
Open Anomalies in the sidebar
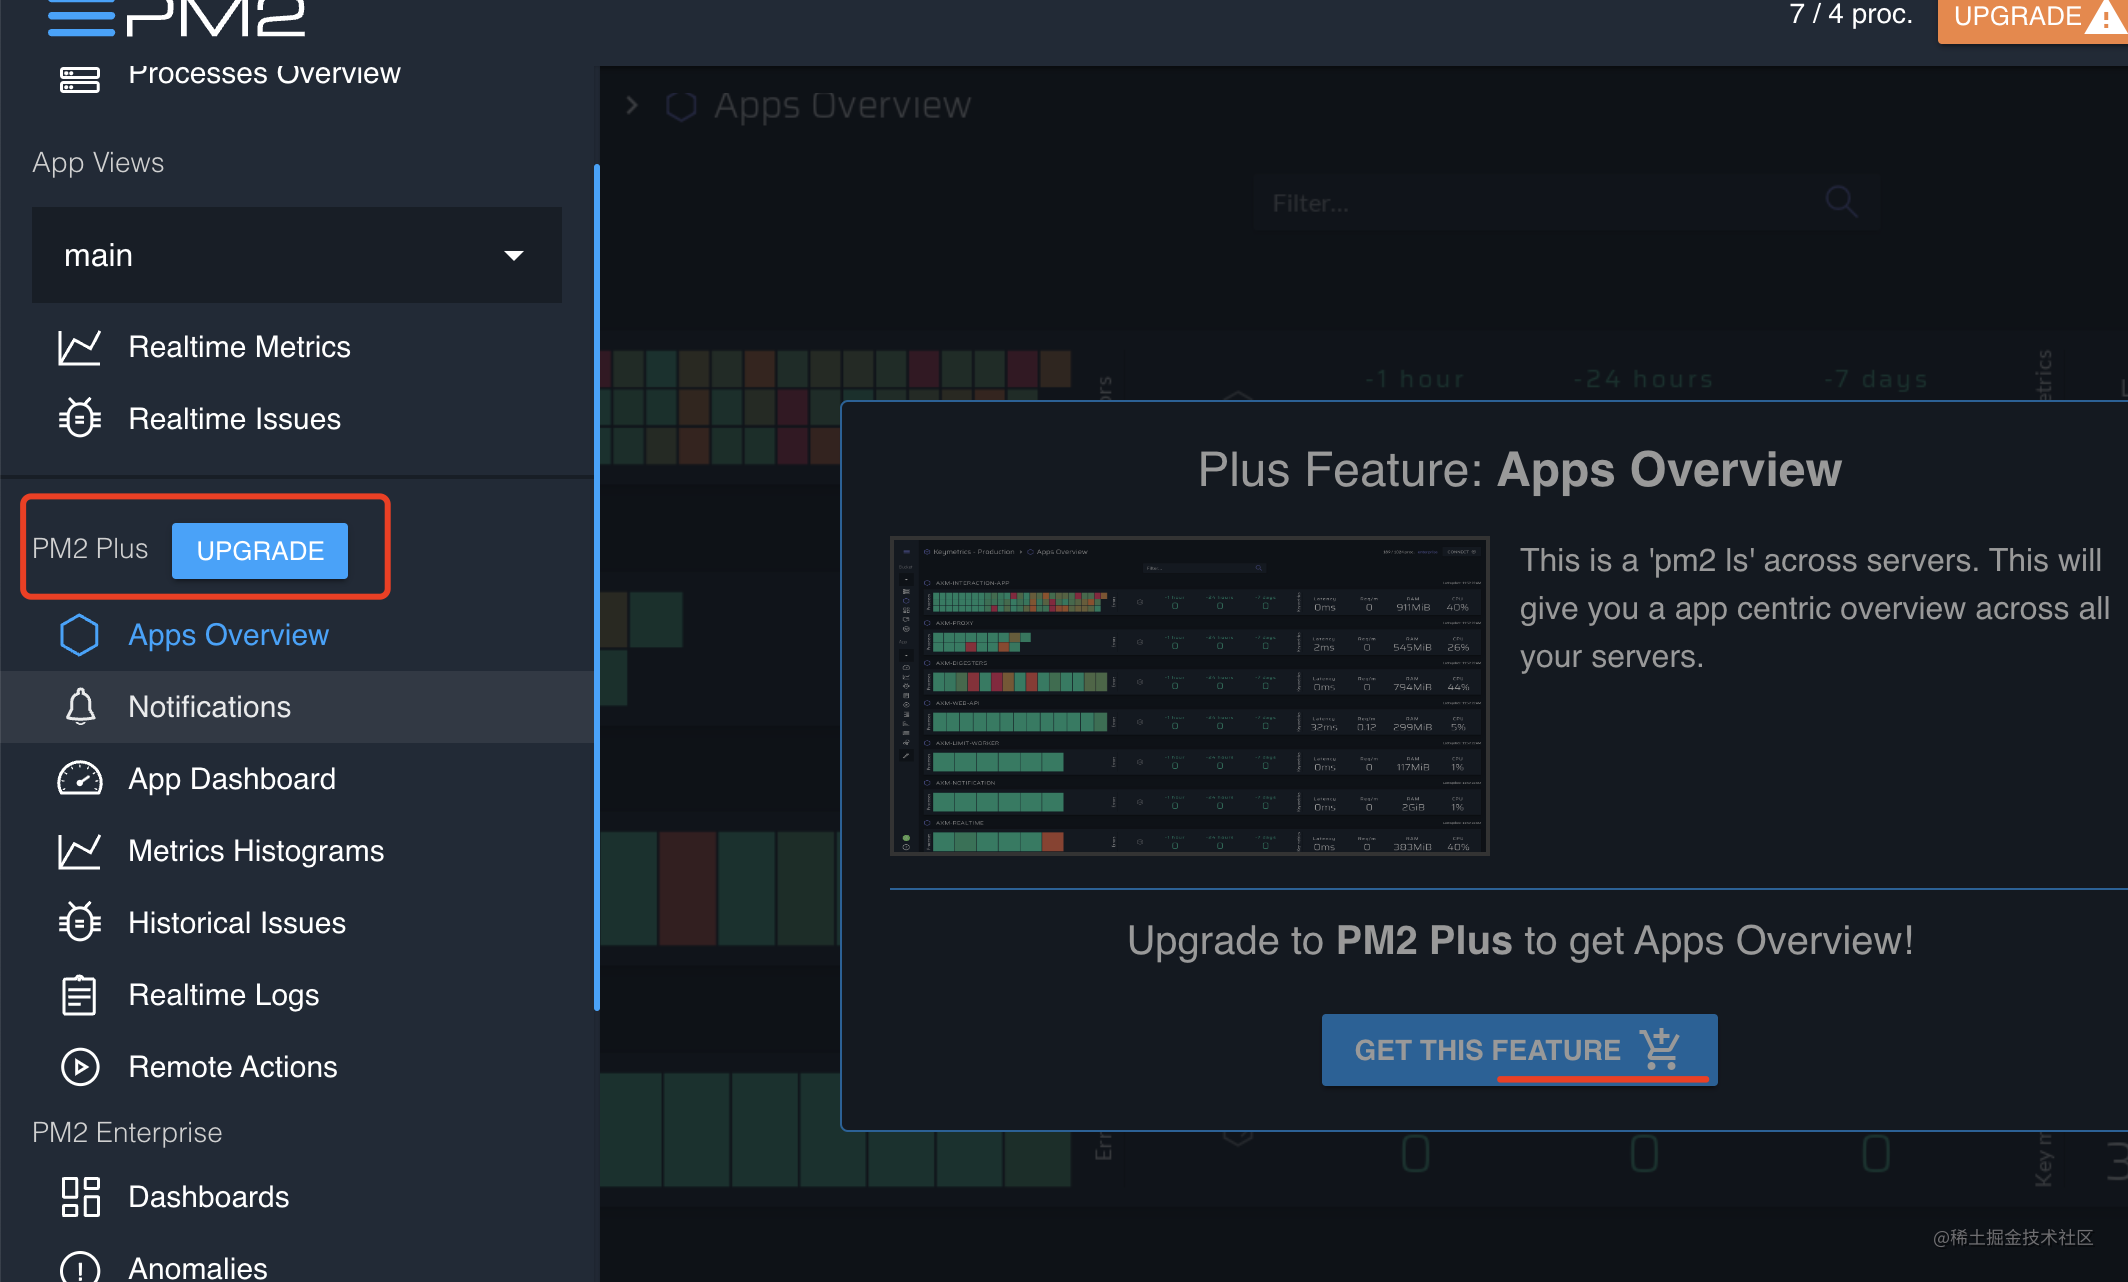[x=198, y=1268]
